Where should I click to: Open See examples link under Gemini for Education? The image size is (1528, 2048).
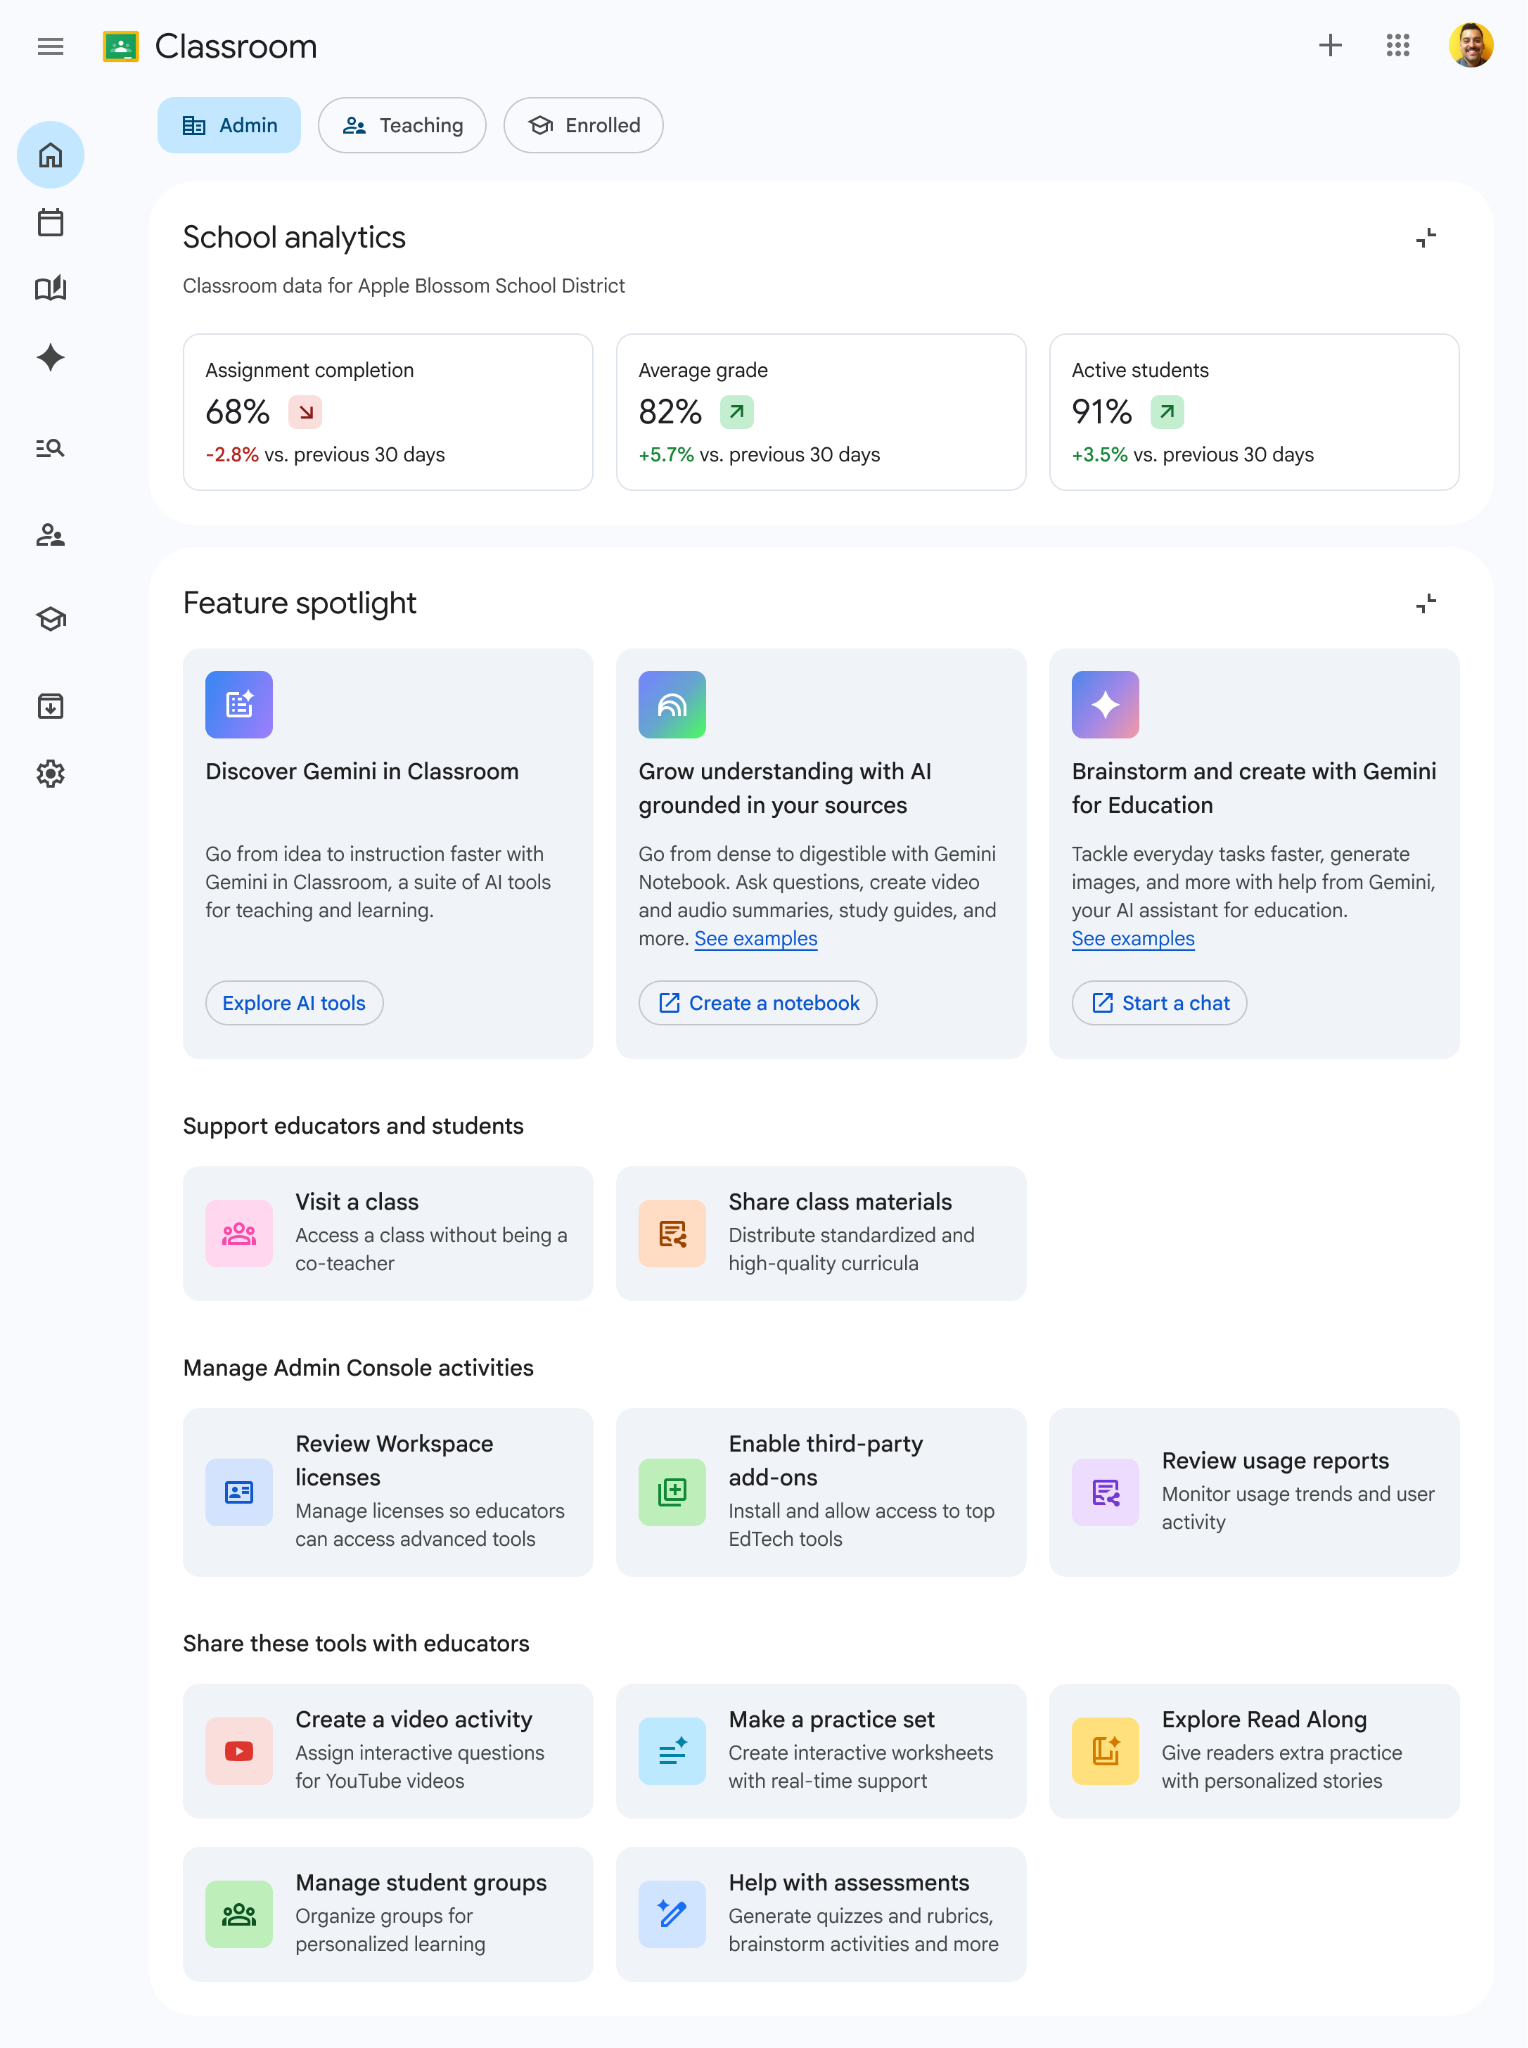tap(1133, 938)
